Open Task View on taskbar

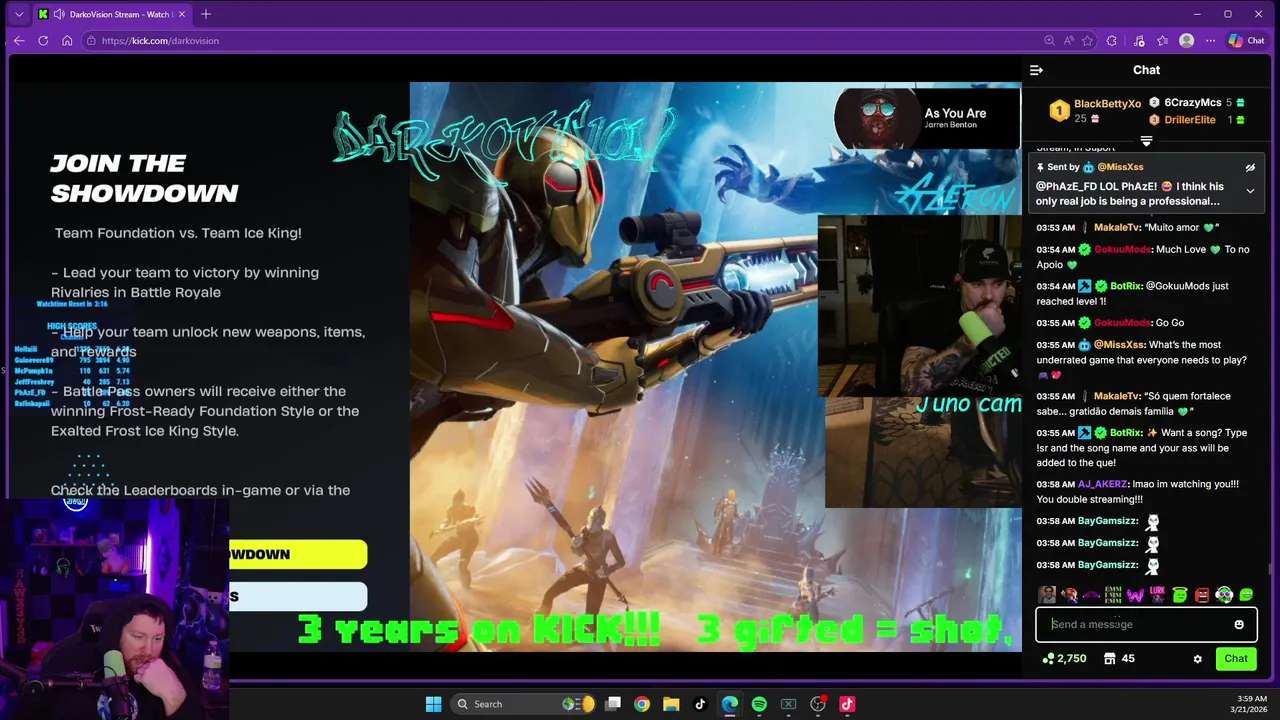click(613, 704)
